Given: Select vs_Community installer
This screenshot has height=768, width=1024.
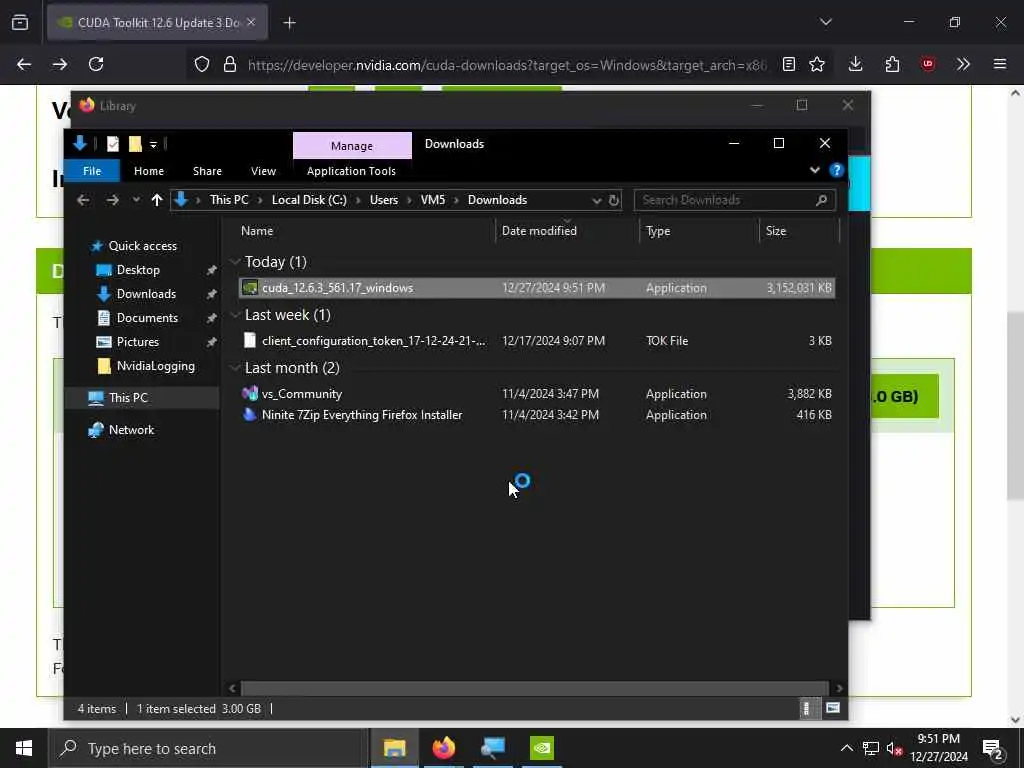Looking at the screenshot, I should [x=537, y=394].
